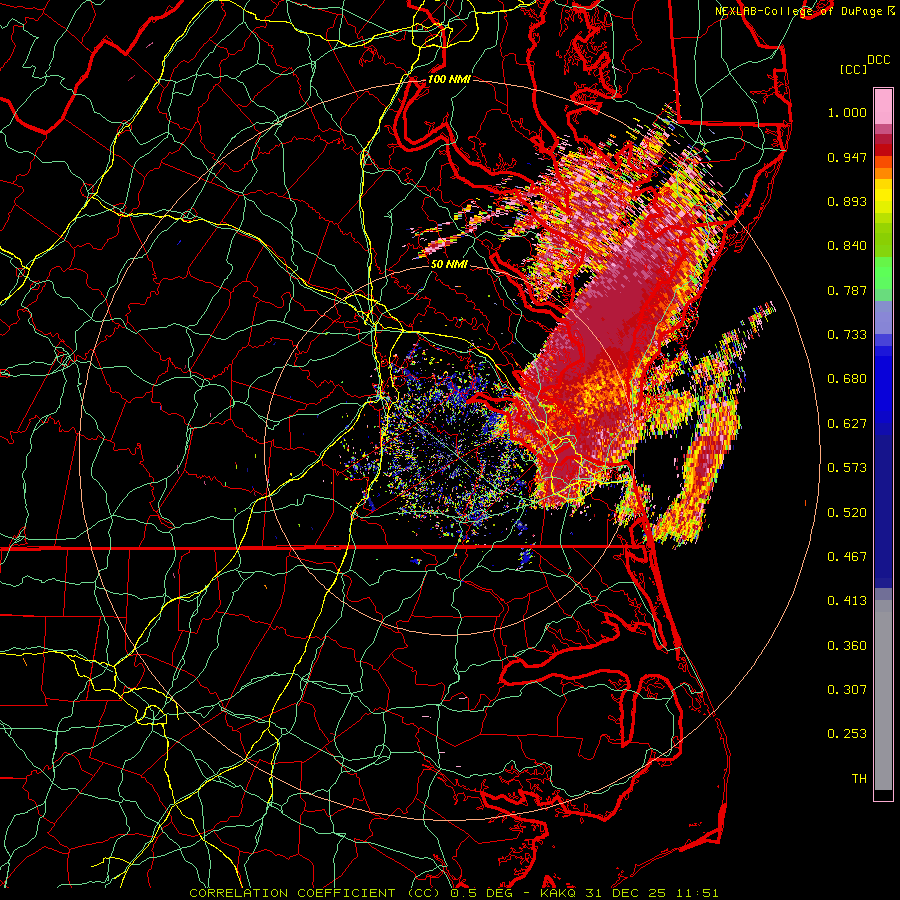Select the 0.840 legend value
900x900 pixels.
(x=847, y=246)
